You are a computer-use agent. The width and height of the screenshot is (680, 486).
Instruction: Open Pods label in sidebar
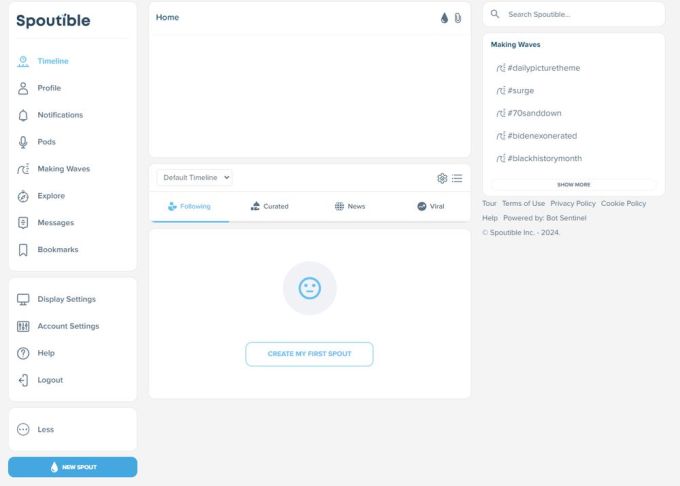point(46,142)
